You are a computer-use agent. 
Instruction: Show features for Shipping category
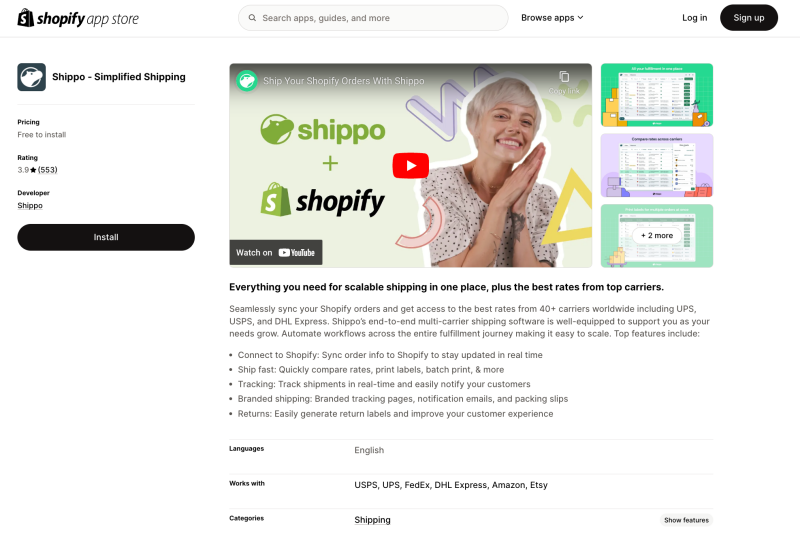[686, 520]
